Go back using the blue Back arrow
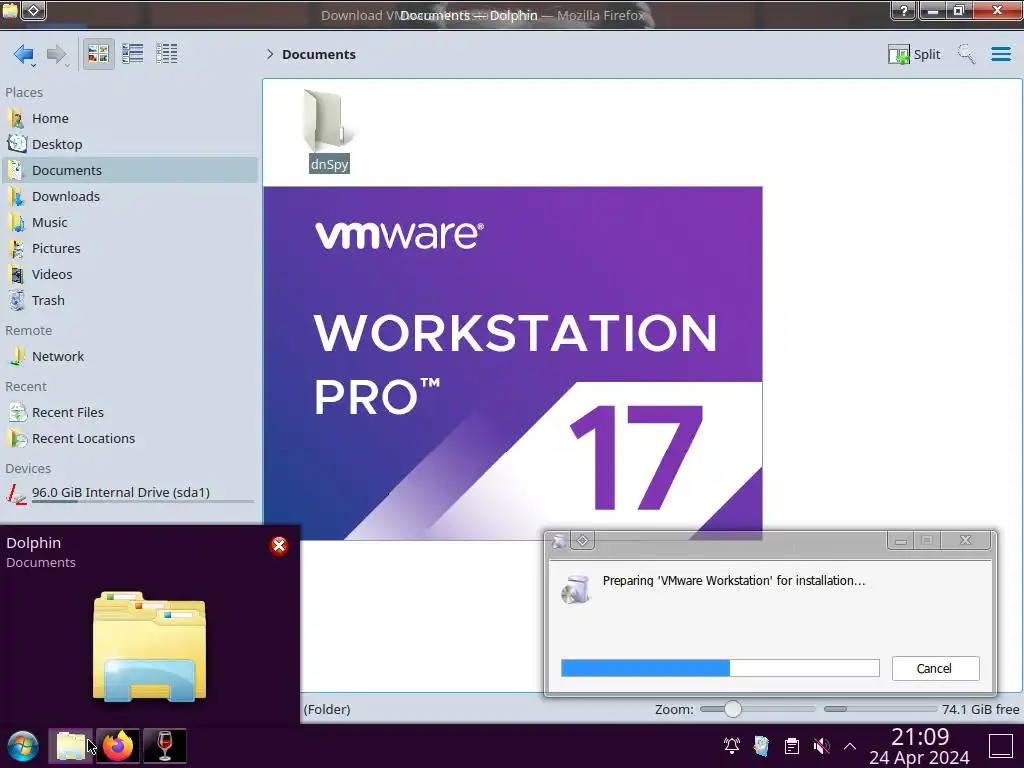Screen dimensions: 1024x768 (24, 54)
